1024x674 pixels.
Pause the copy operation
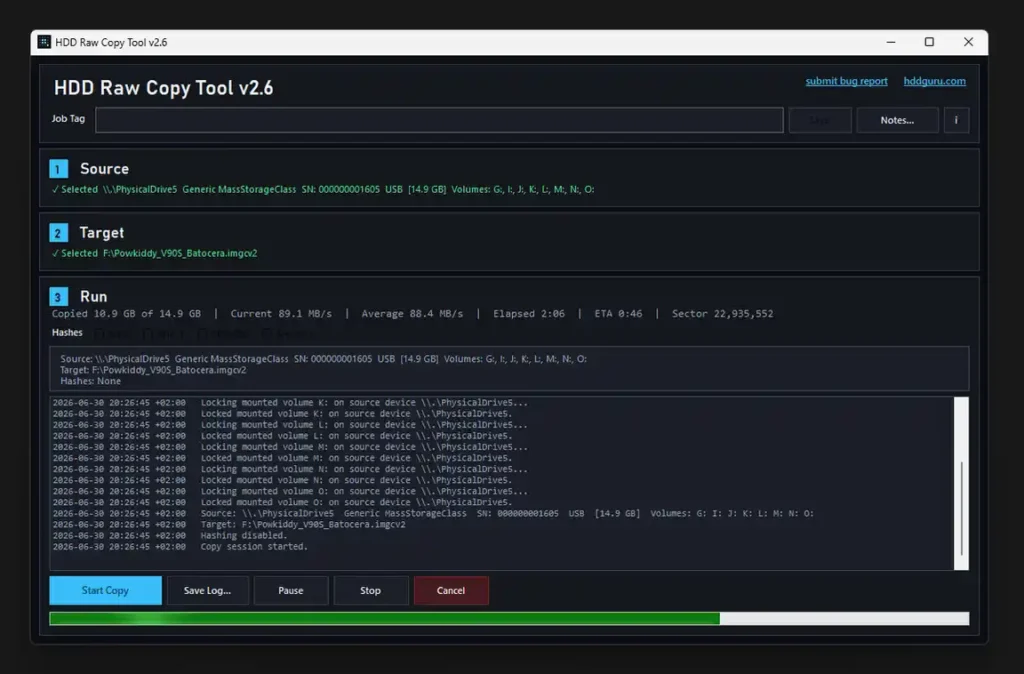click(291, 590)
